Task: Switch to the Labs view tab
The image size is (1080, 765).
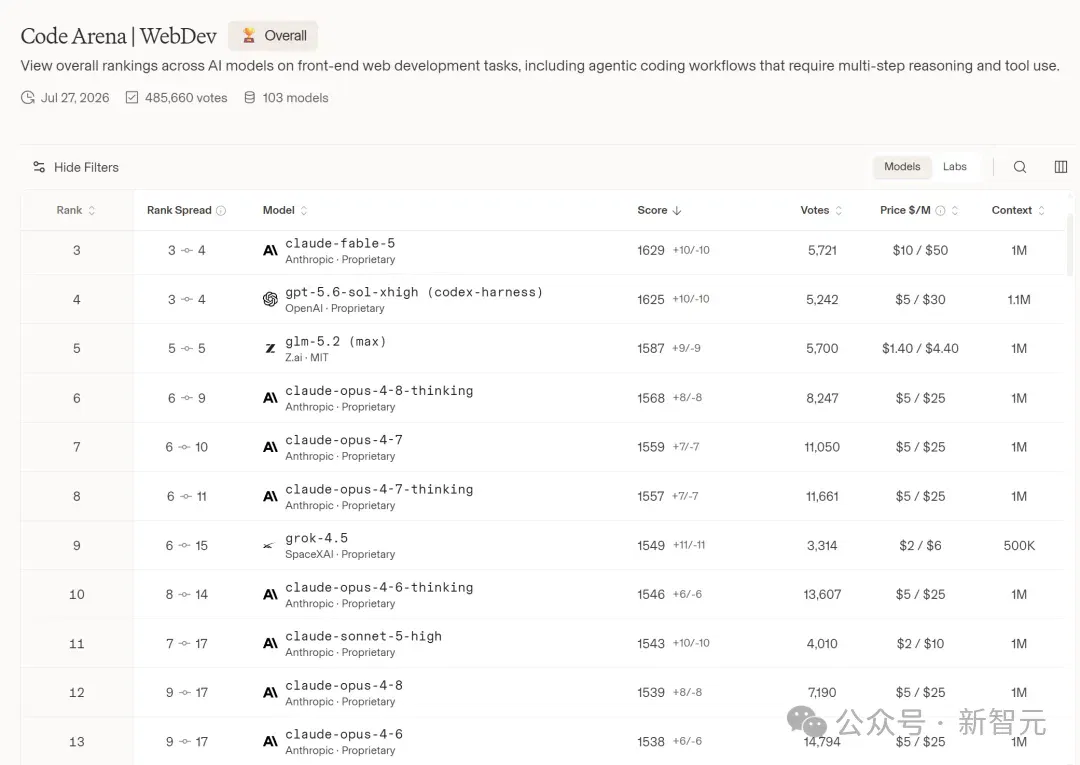Action: (x=955, y=167)
